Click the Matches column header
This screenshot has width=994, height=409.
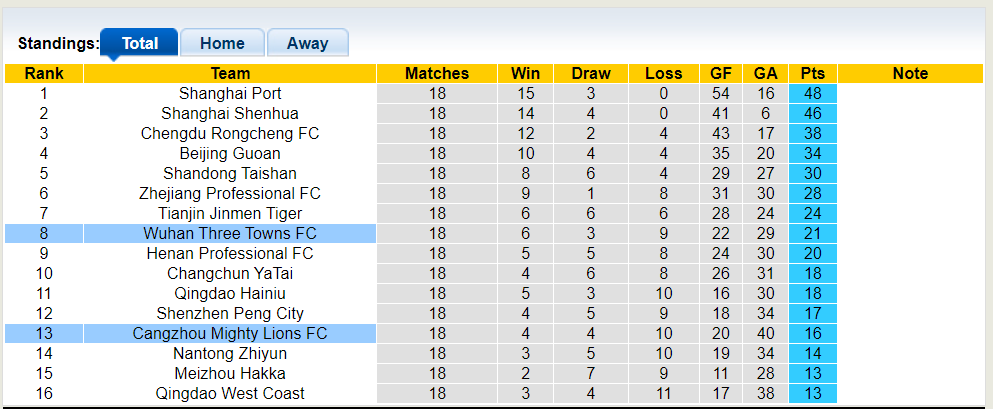pos(437,74)
